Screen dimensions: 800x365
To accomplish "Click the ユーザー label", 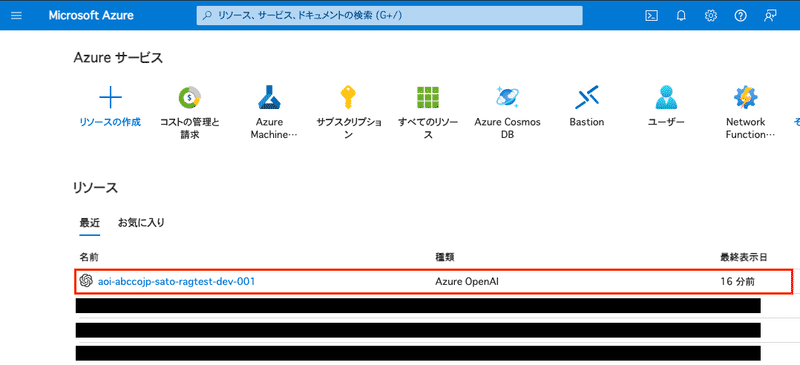I will 666,122.
